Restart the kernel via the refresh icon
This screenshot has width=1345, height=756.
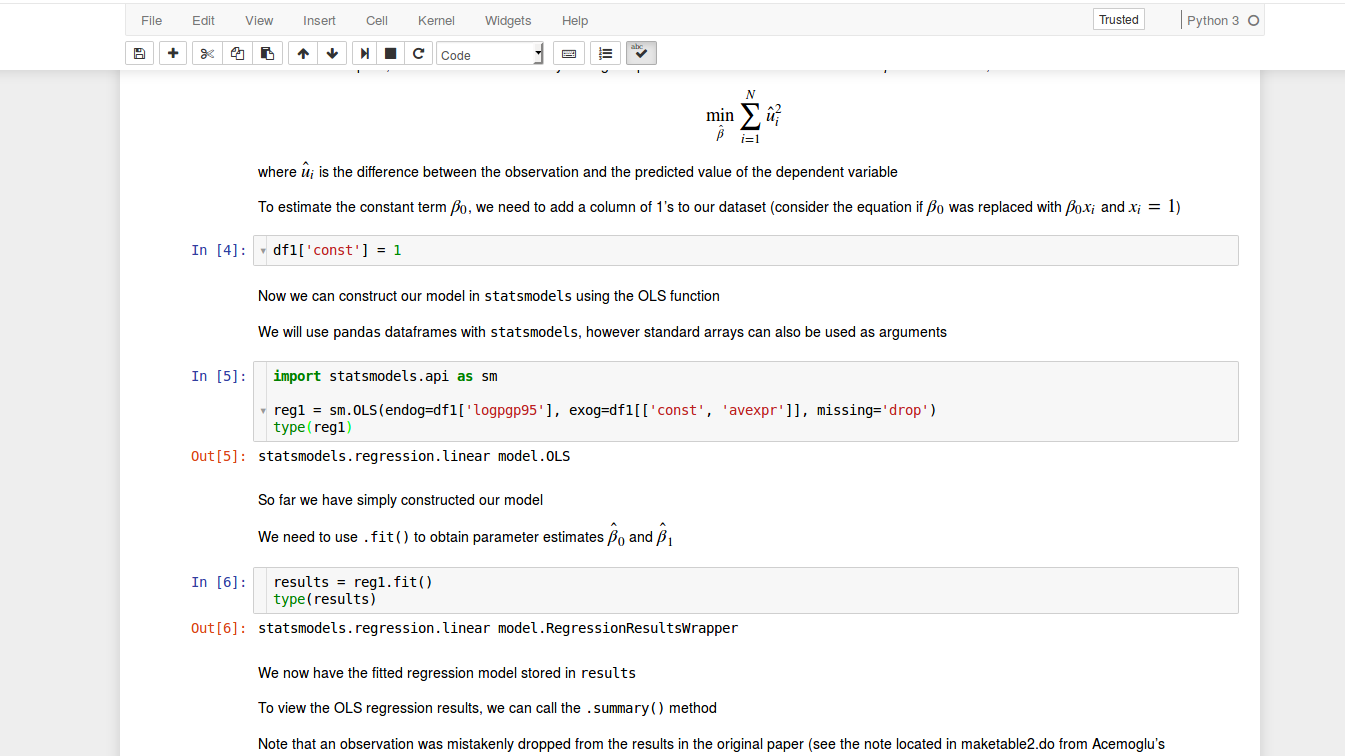tap(418, 53)
